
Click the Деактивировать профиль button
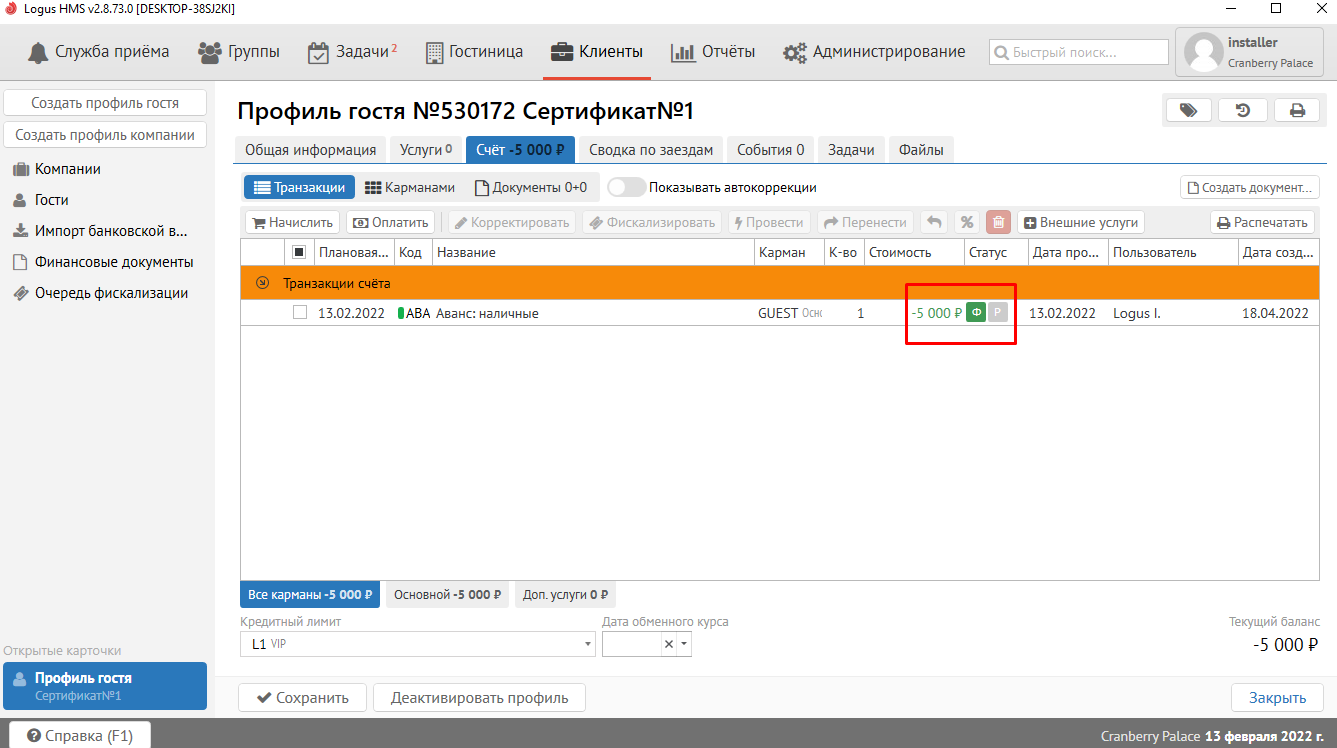tap(479, 698)
